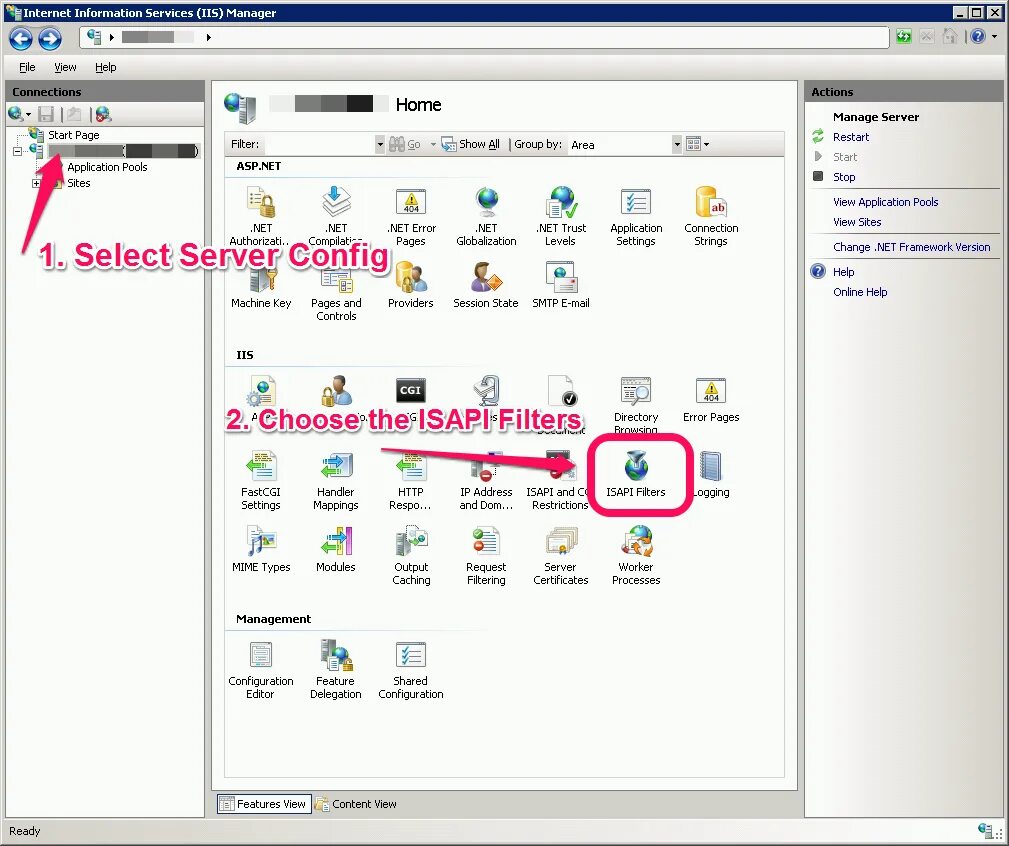
Task: Open Configuration Editor icon
Action: click(x=261, y=670)
